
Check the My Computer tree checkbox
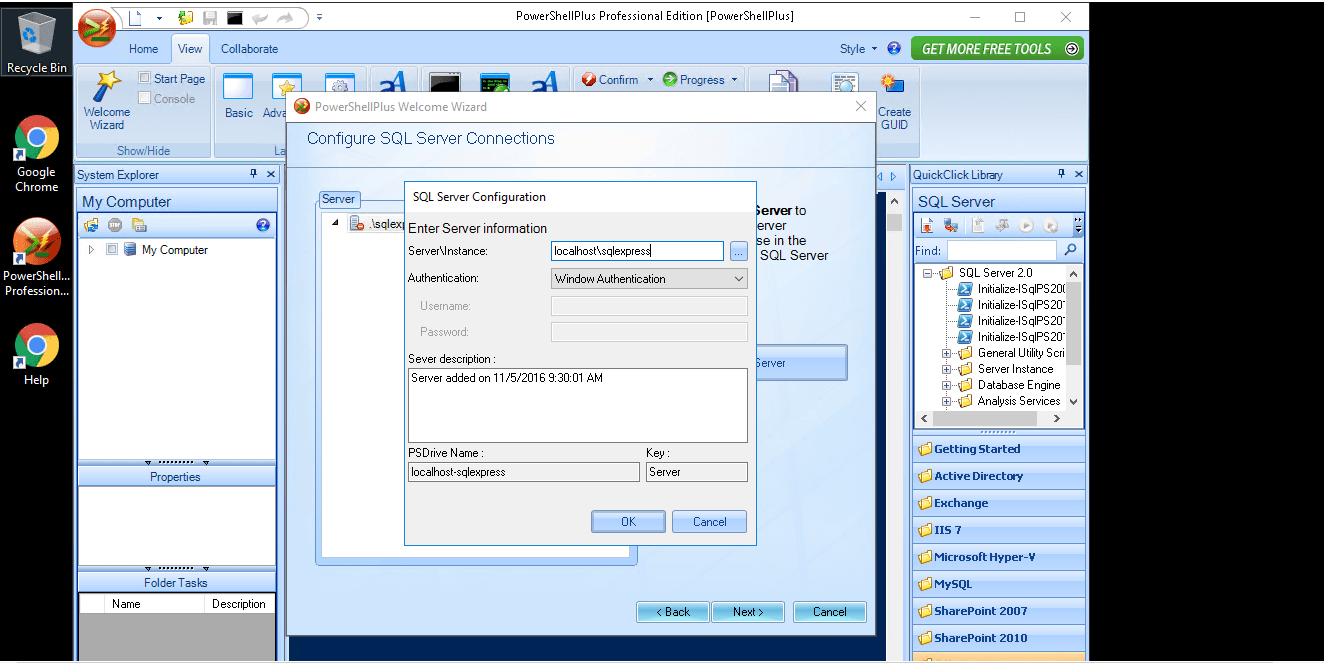(x=112, y=250)
